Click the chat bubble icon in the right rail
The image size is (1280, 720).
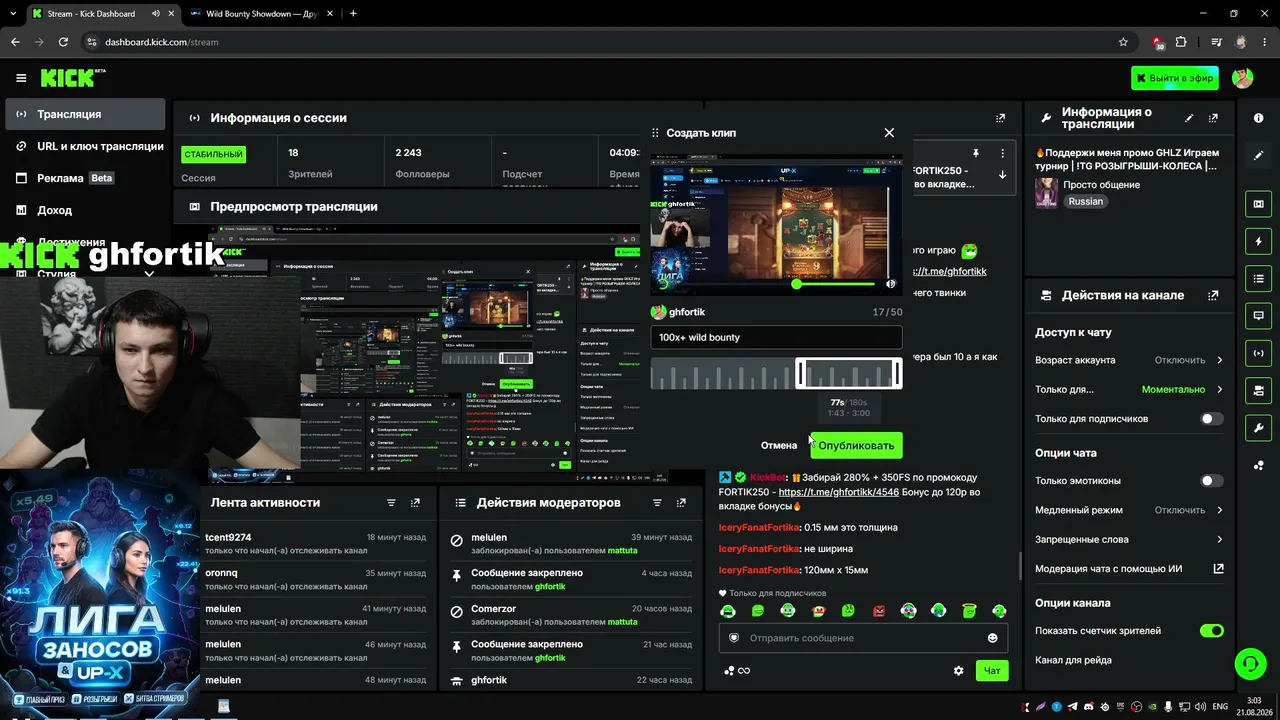[1259, 315]
